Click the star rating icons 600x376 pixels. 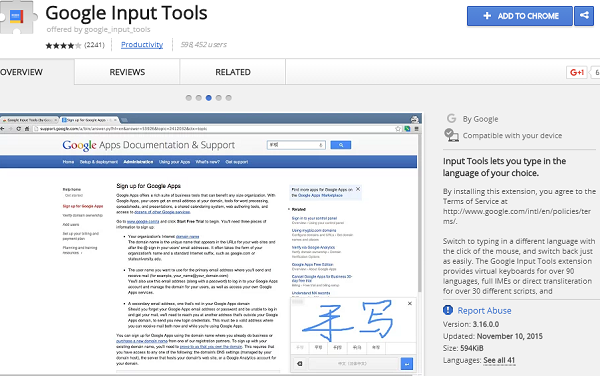[63, 46]
